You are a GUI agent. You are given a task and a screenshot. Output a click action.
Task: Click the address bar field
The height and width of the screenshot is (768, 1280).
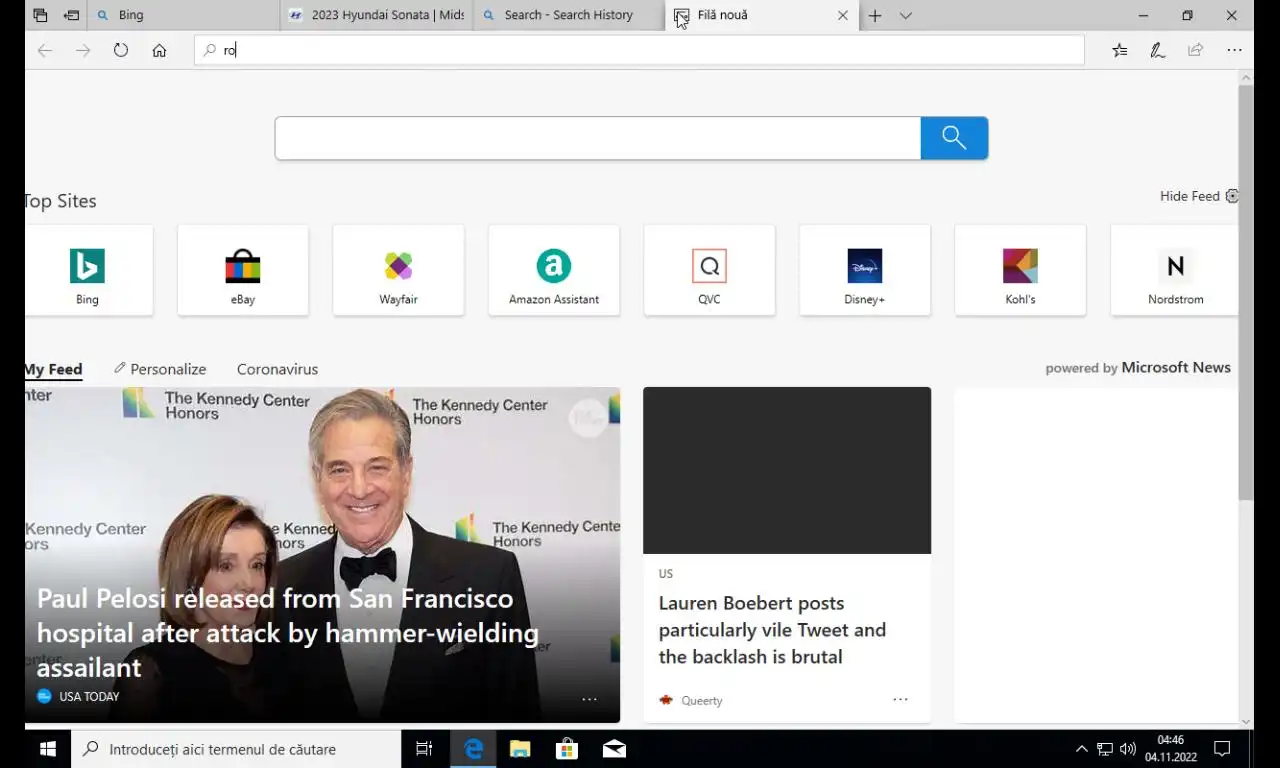coord(640,50)
